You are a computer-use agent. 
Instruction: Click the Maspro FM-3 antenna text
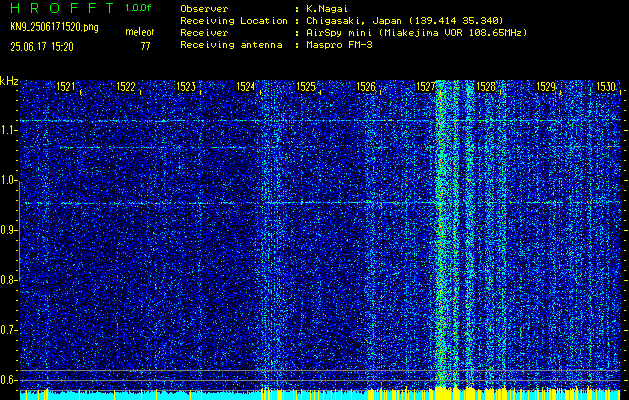pyautogui.click(x=339, y=45)
